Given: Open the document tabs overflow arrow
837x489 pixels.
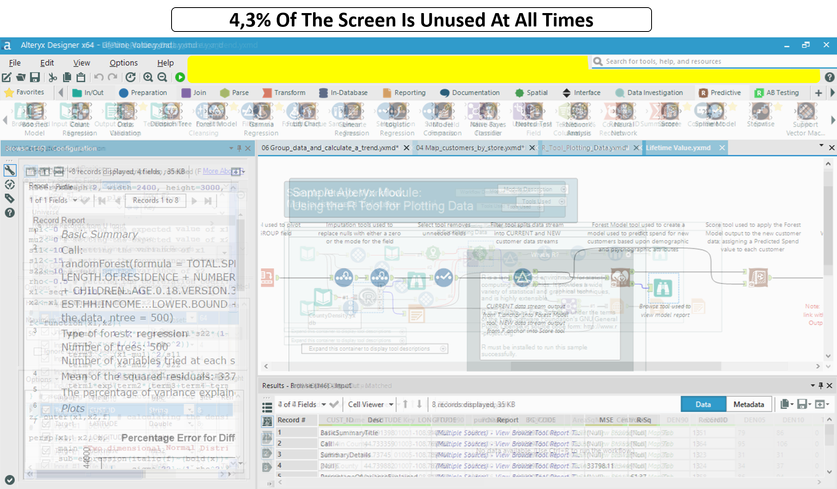Looking at the screenshot, I should click(x=821, y=146).
